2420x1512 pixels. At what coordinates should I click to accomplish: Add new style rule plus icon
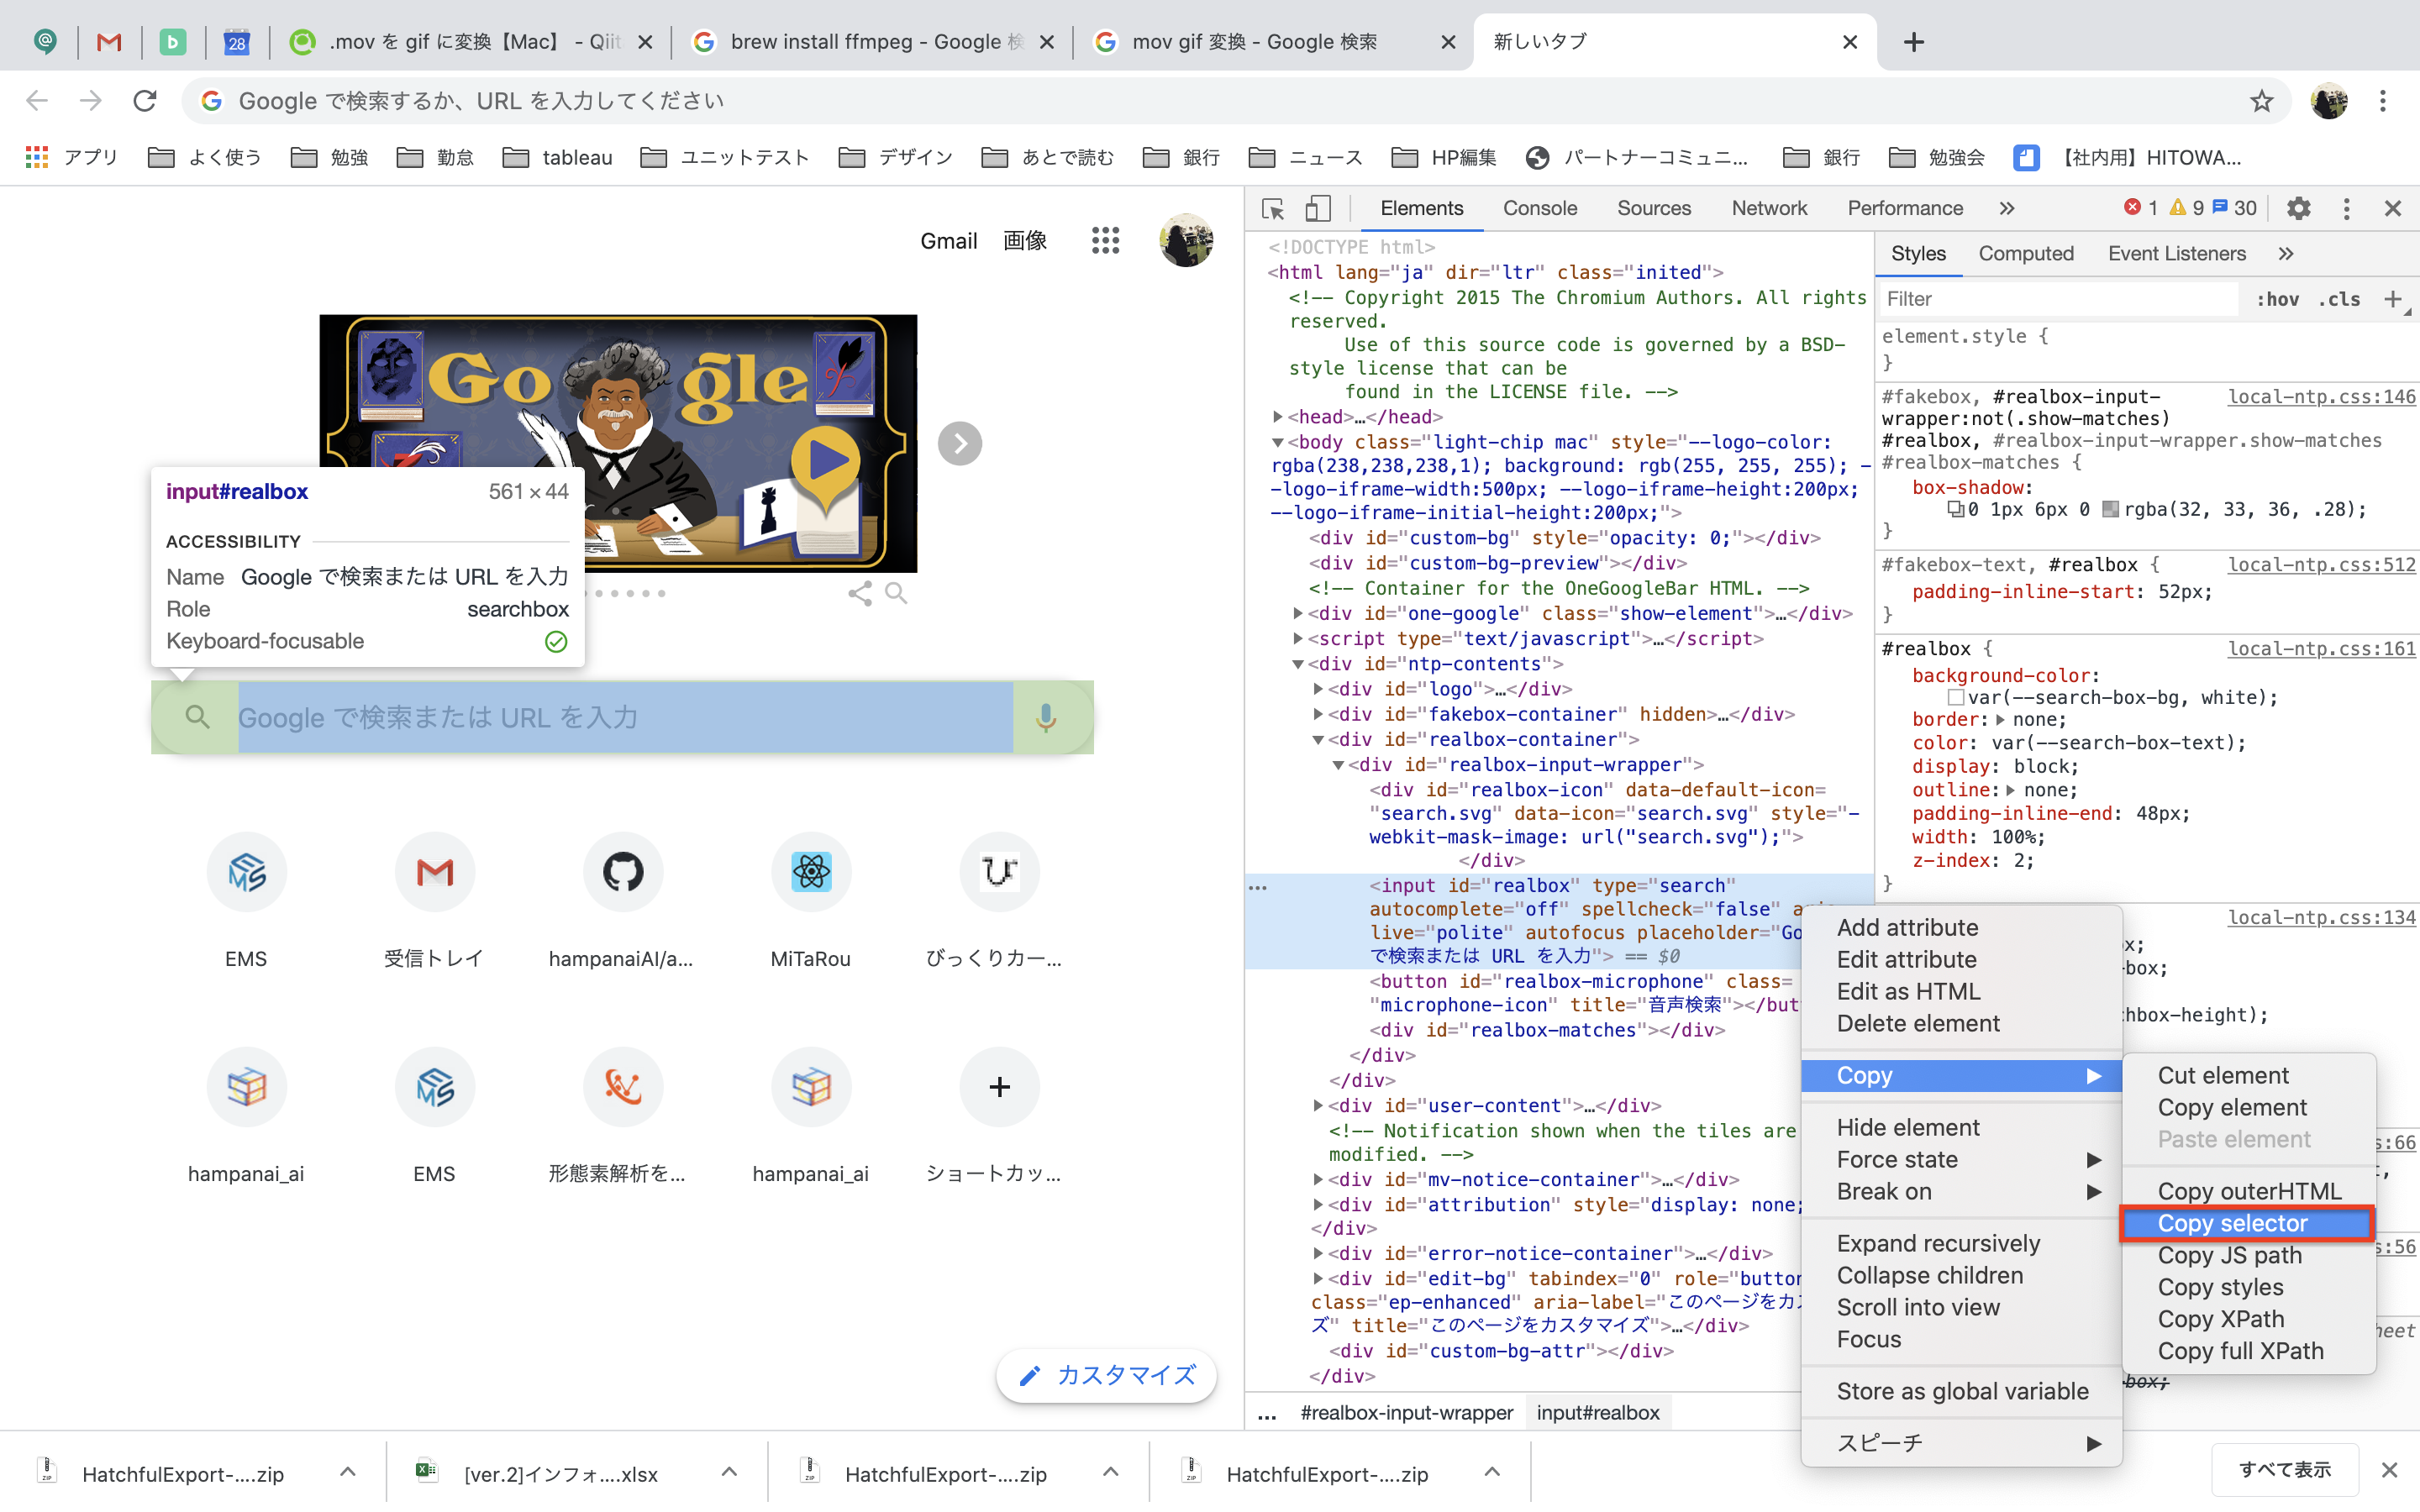[x=2393, y=299]
